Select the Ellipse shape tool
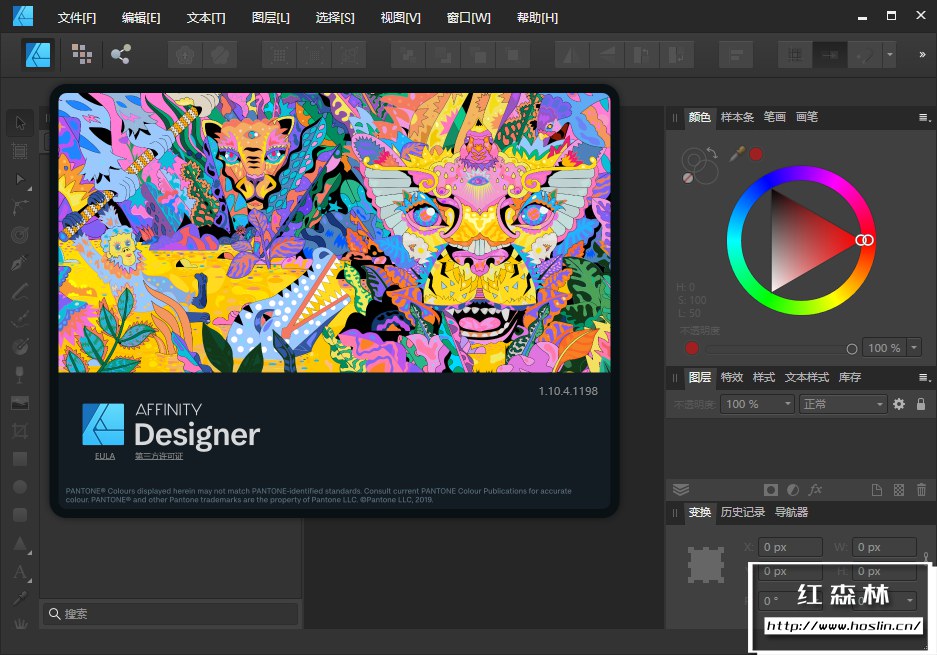This screenshot has width=937, height=655. (20, 486)
